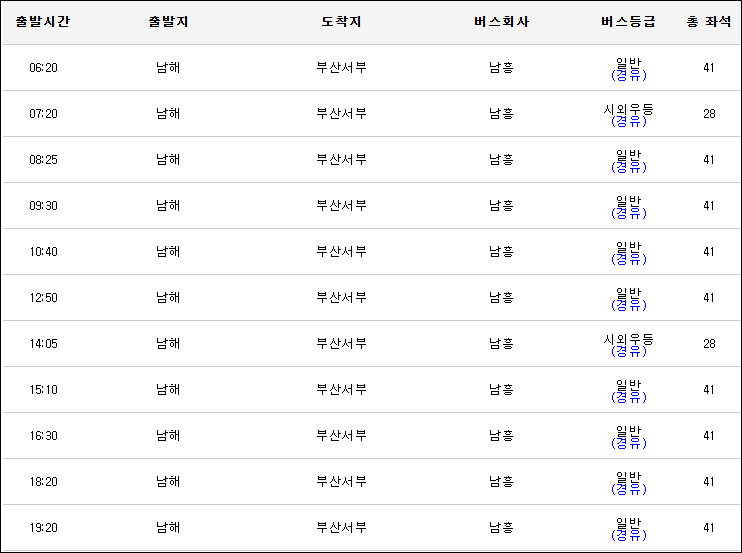742x553 pixels.
Task: Open the (경유) link in the 10:40 row
Action: [x=628, y=259]
